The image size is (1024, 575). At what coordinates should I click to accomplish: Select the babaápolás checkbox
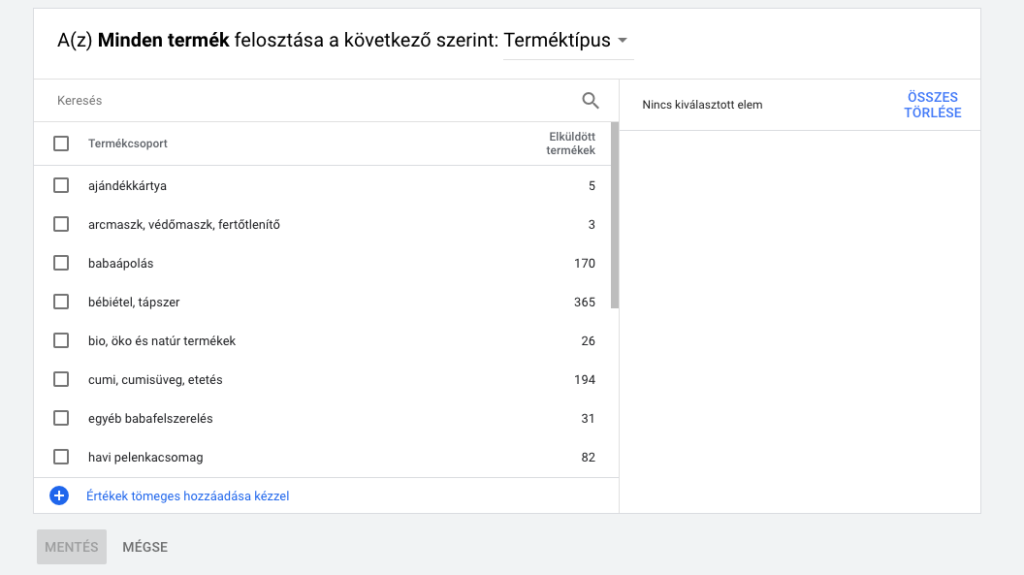[x=61, y=263]
